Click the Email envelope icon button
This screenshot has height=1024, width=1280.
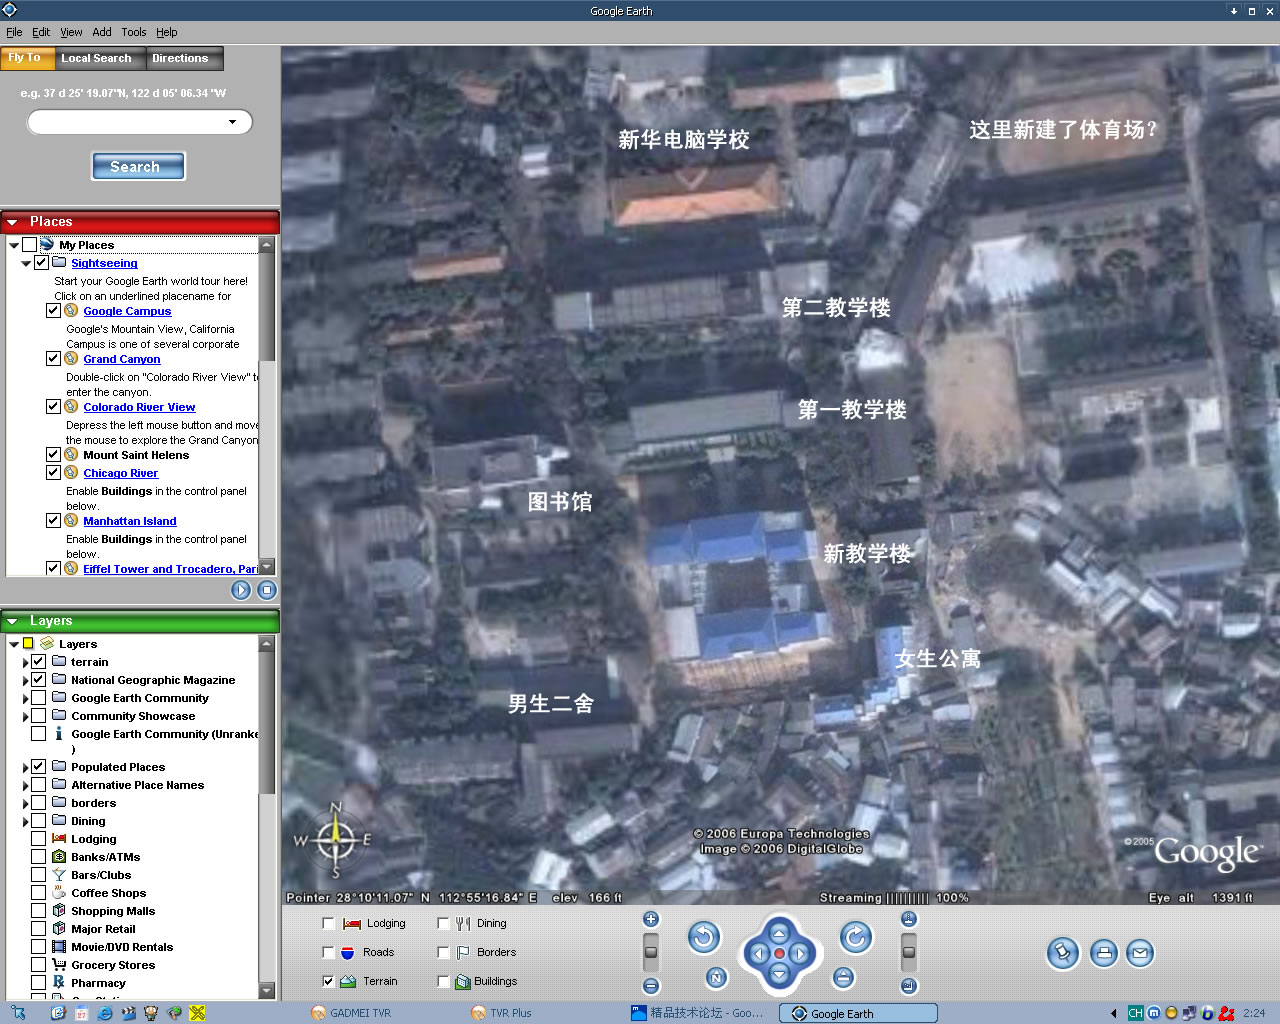click(1140, 953)
